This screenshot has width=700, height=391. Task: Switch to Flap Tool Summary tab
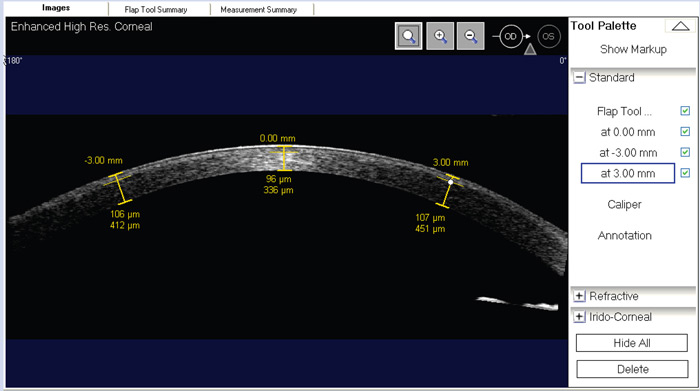click(156, 9)
